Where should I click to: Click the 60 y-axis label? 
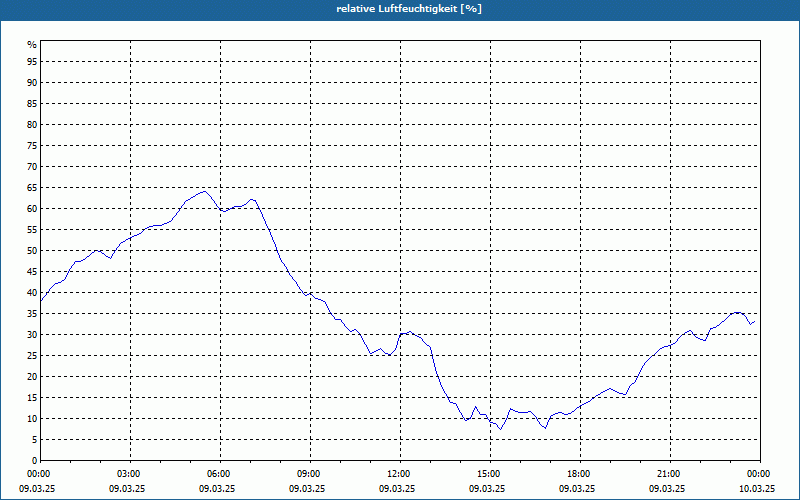coord(32,209)
